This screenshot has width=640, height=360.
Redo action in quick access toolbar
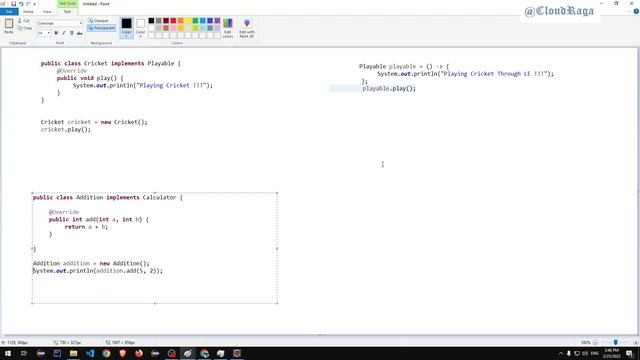pyautogui.click(x=28, y=4)
